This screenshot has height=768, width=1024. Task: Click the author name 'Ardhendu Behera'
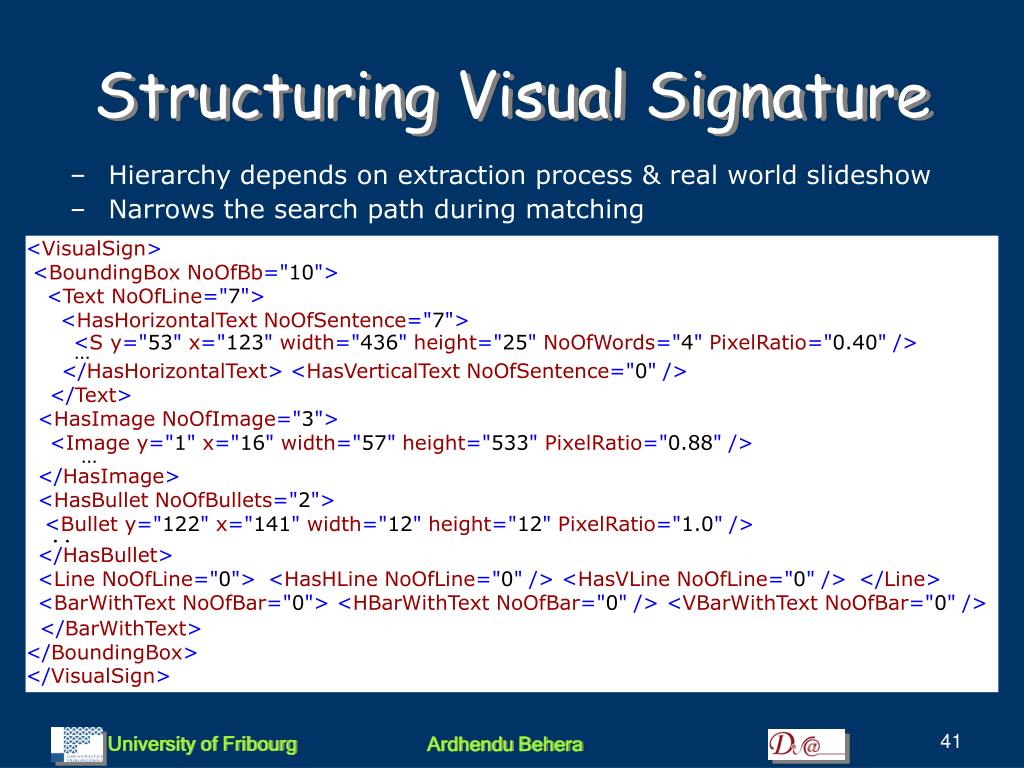(505, 744)
